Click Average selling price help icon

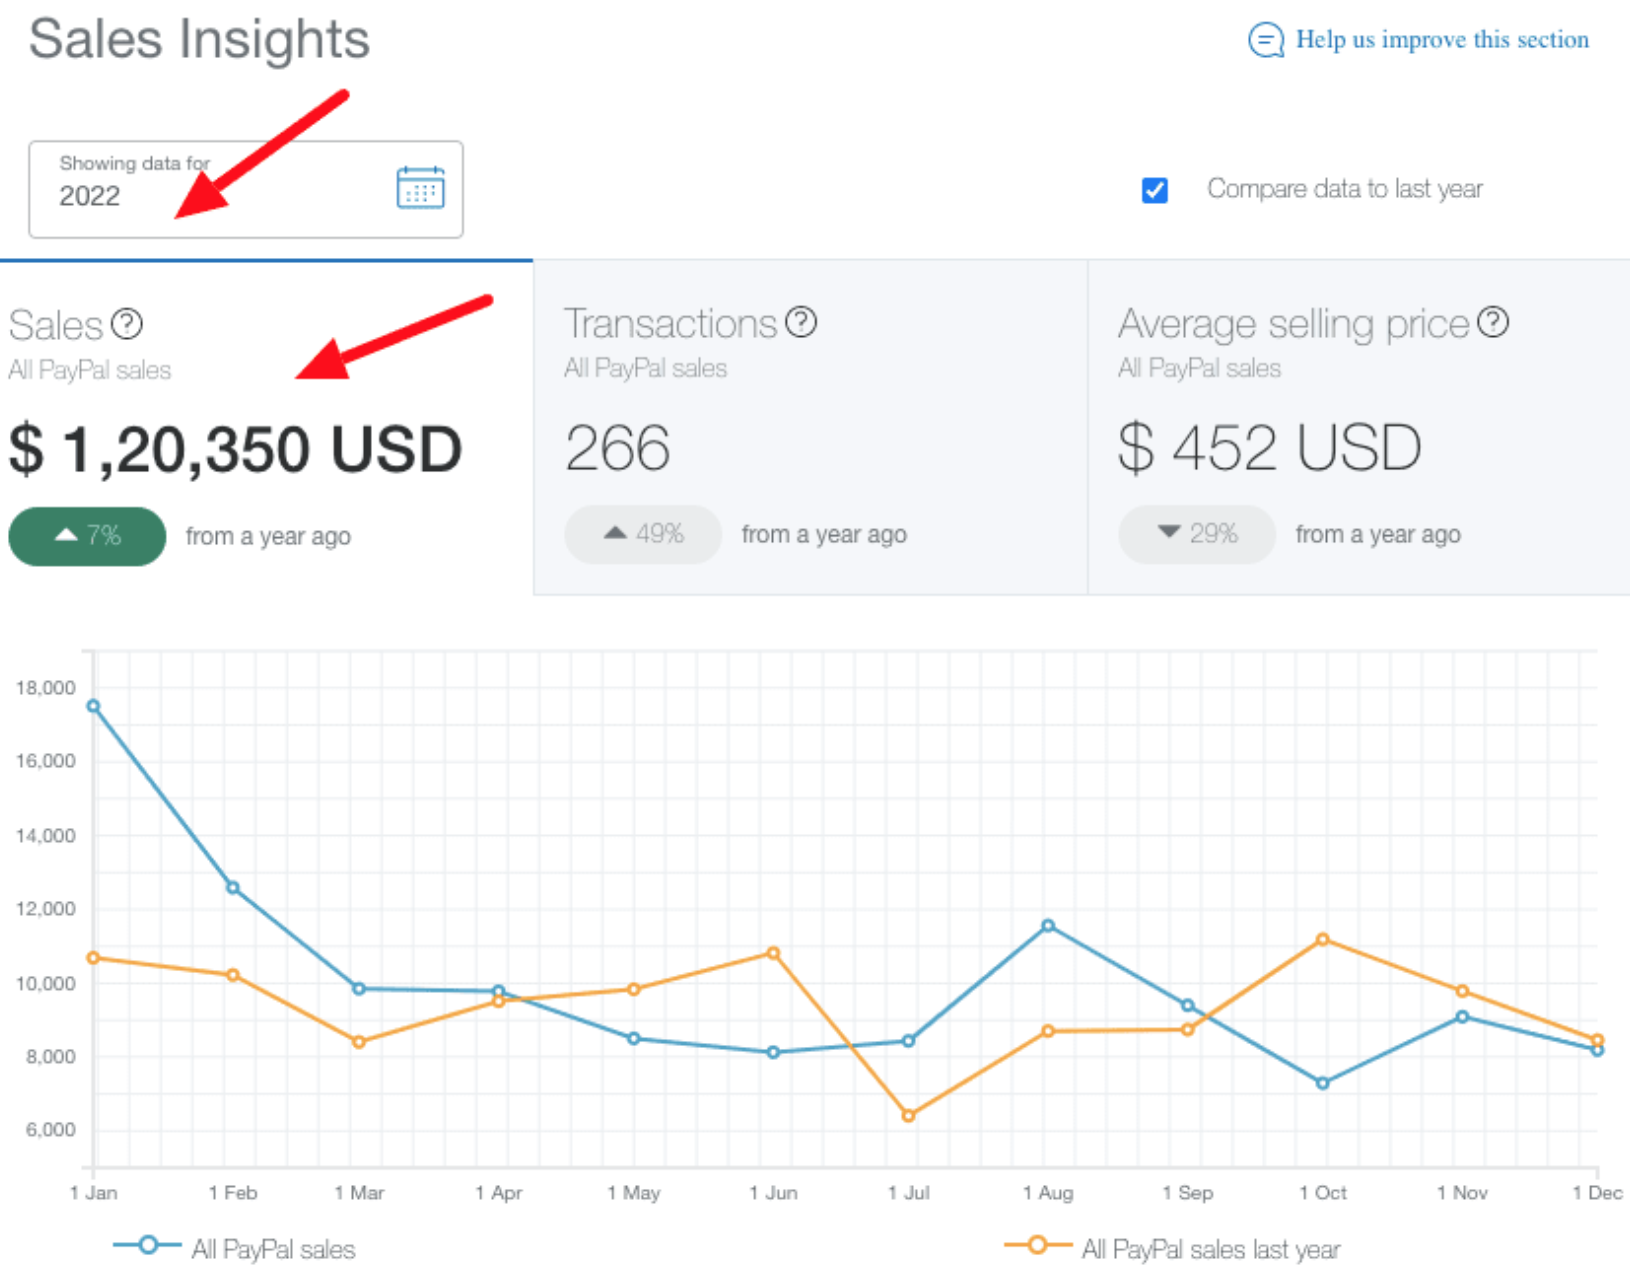pos(1493,322)
